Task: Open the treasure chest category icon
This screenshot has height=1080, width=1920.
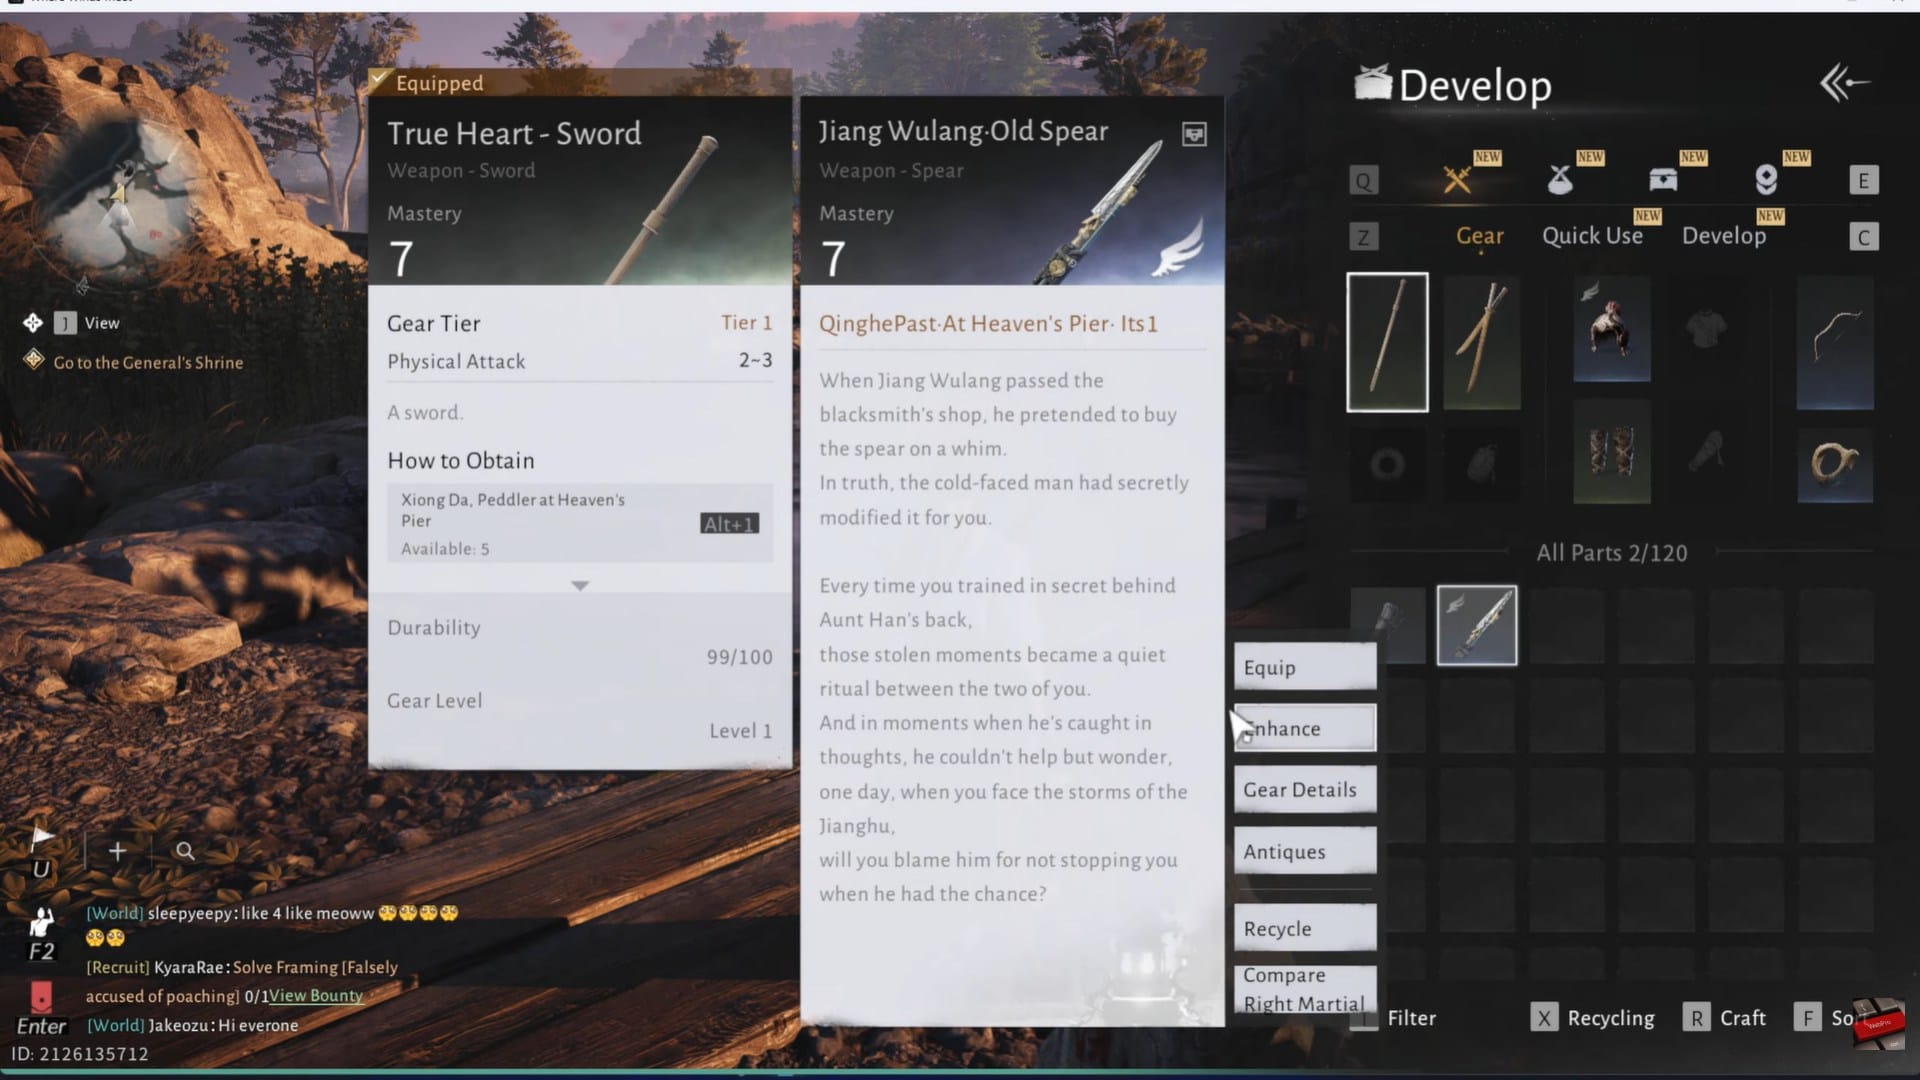Action: 1663,180
